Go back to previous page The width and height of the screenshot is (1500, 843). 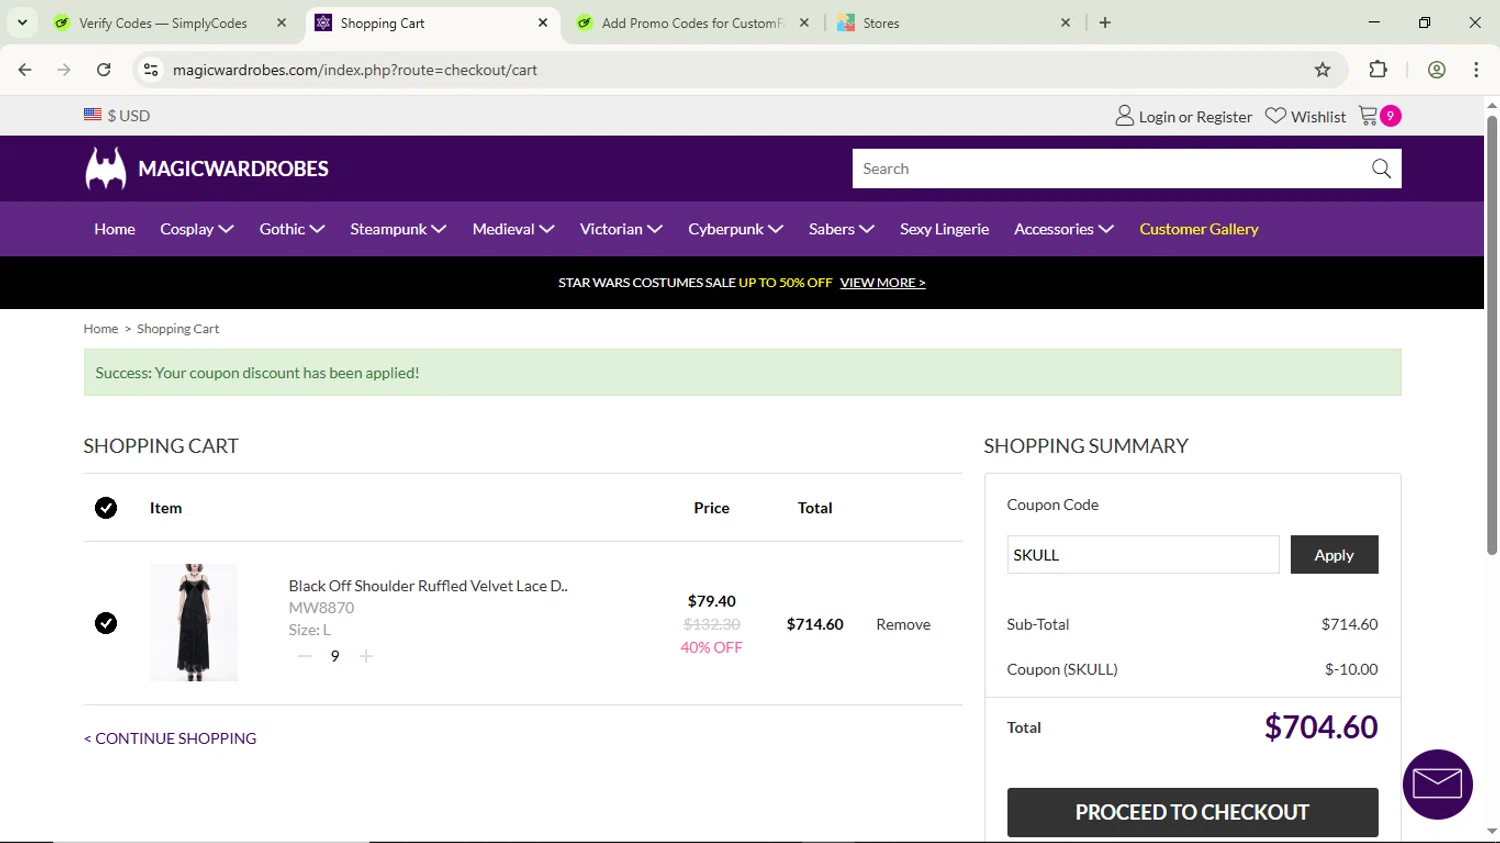(x=25, y=70)
